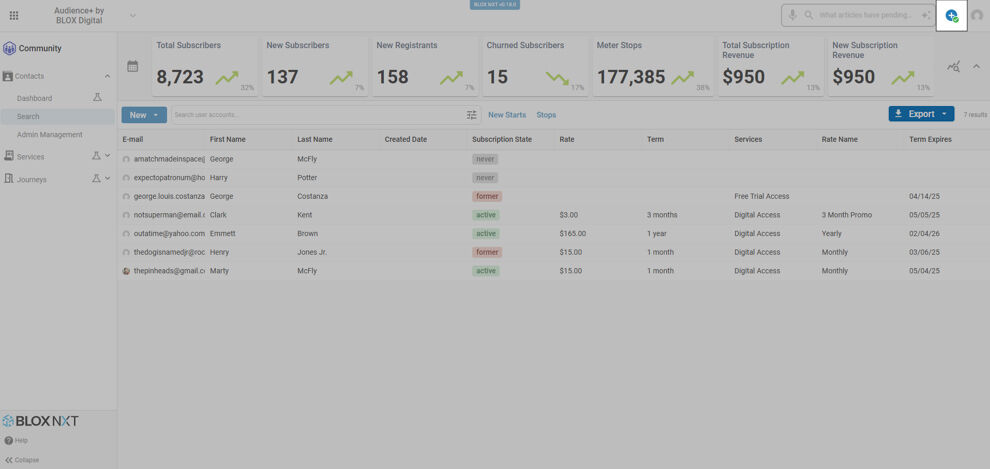990x469 pixels.
Task: Click the Services icon in sidebar
Action: click(9, 156)
